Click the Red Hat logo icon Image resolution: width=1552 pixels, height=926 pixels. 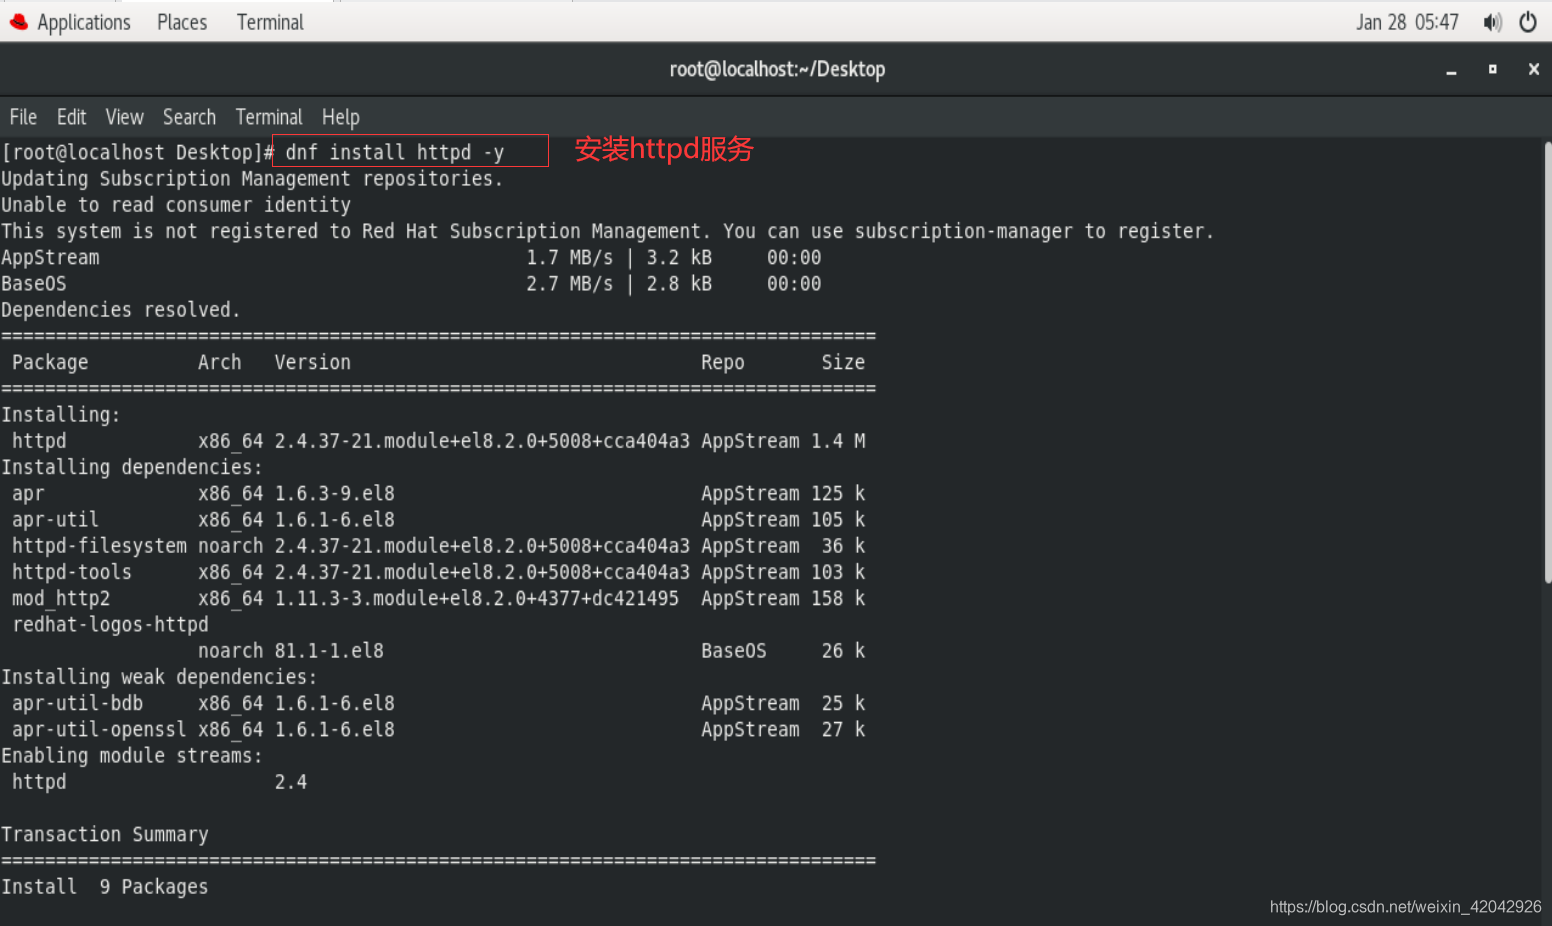pos(19,22)
